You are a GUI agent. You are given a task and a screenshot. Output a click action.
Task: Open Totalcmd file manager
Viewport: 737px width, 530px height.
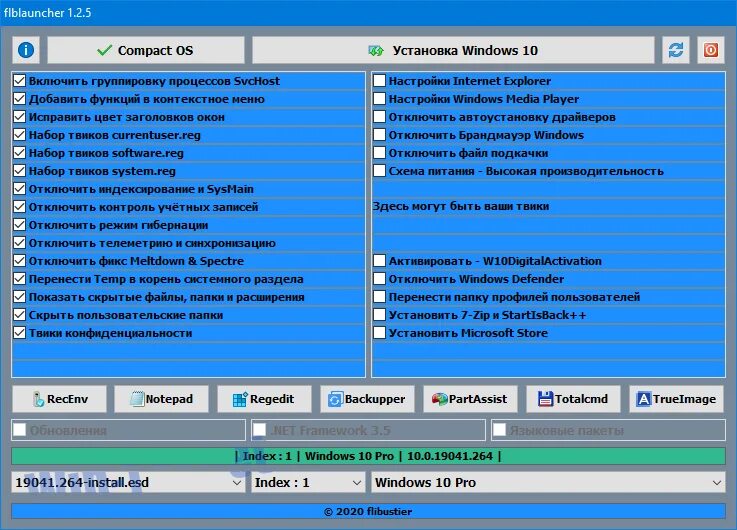coord(573,399)
